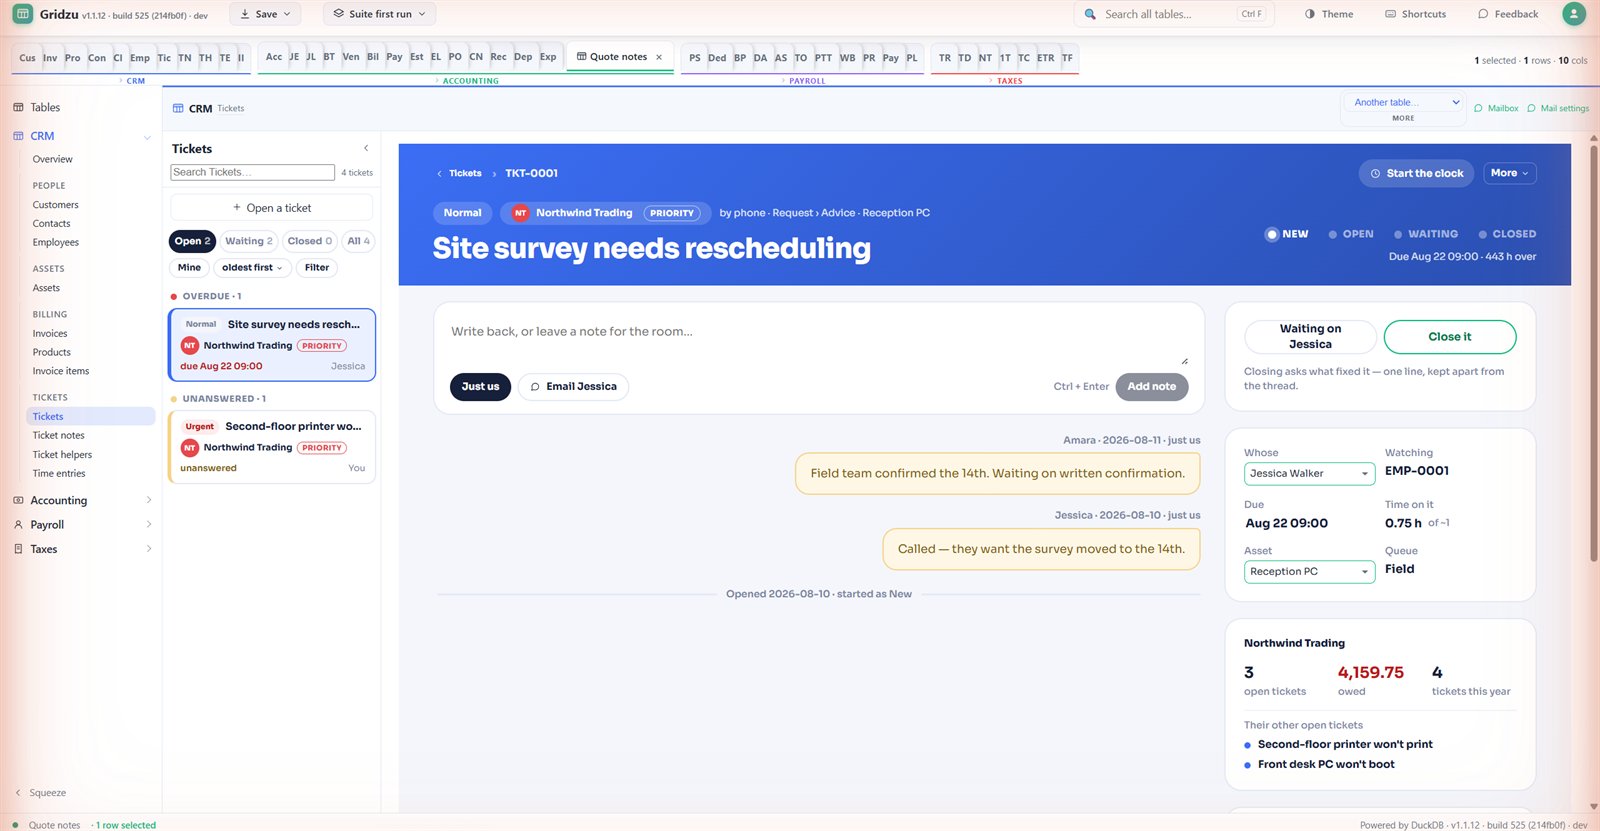Click the Search Tickets input field
Image resolution: width=1600 pixels, height=831 pixels.
252,172
